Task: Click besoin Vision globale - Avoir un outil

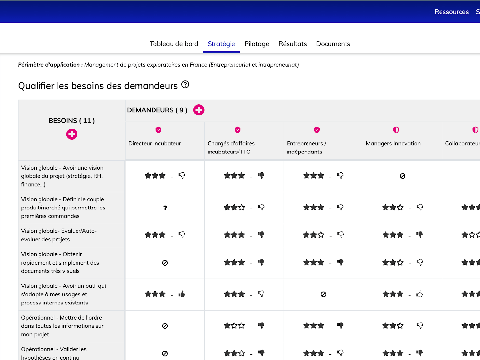Action: point(63,294)
